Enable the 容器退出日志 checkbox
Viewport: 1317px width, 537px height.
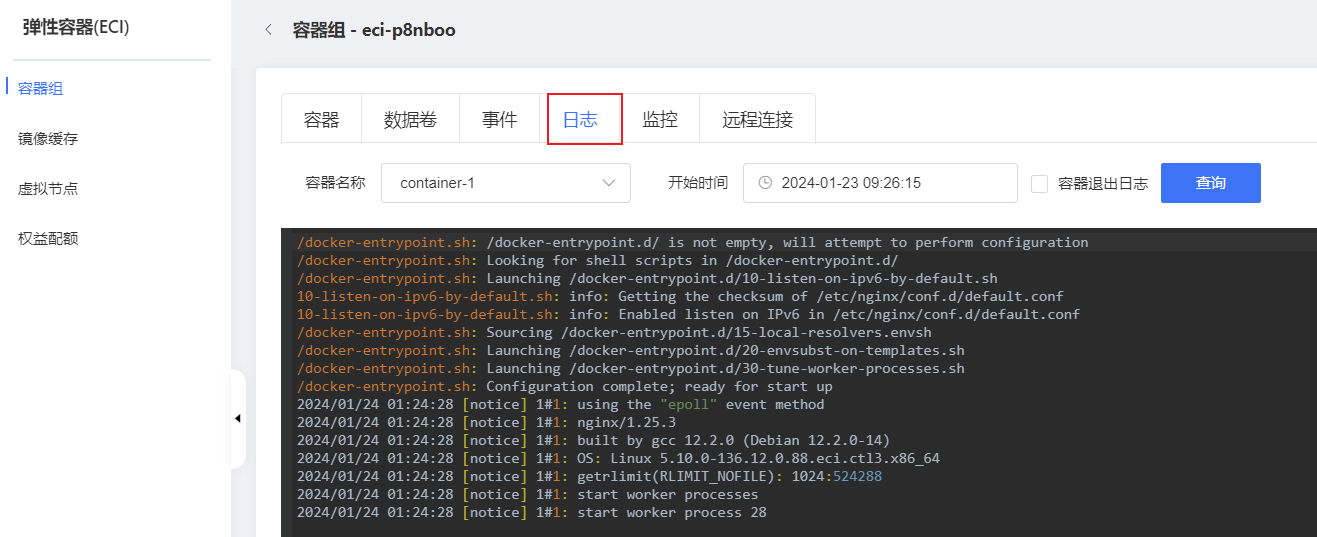[x=1039, y=184]
